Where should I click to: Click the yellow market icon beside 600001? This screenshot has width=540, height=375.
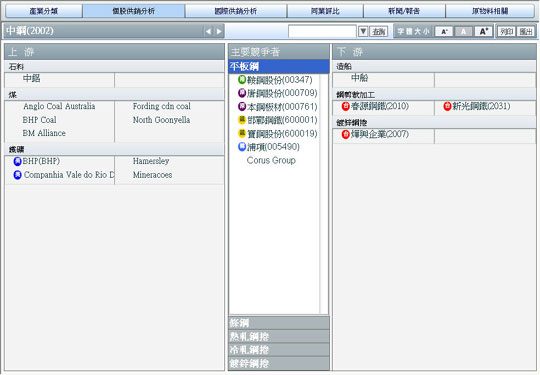(242, 120)
